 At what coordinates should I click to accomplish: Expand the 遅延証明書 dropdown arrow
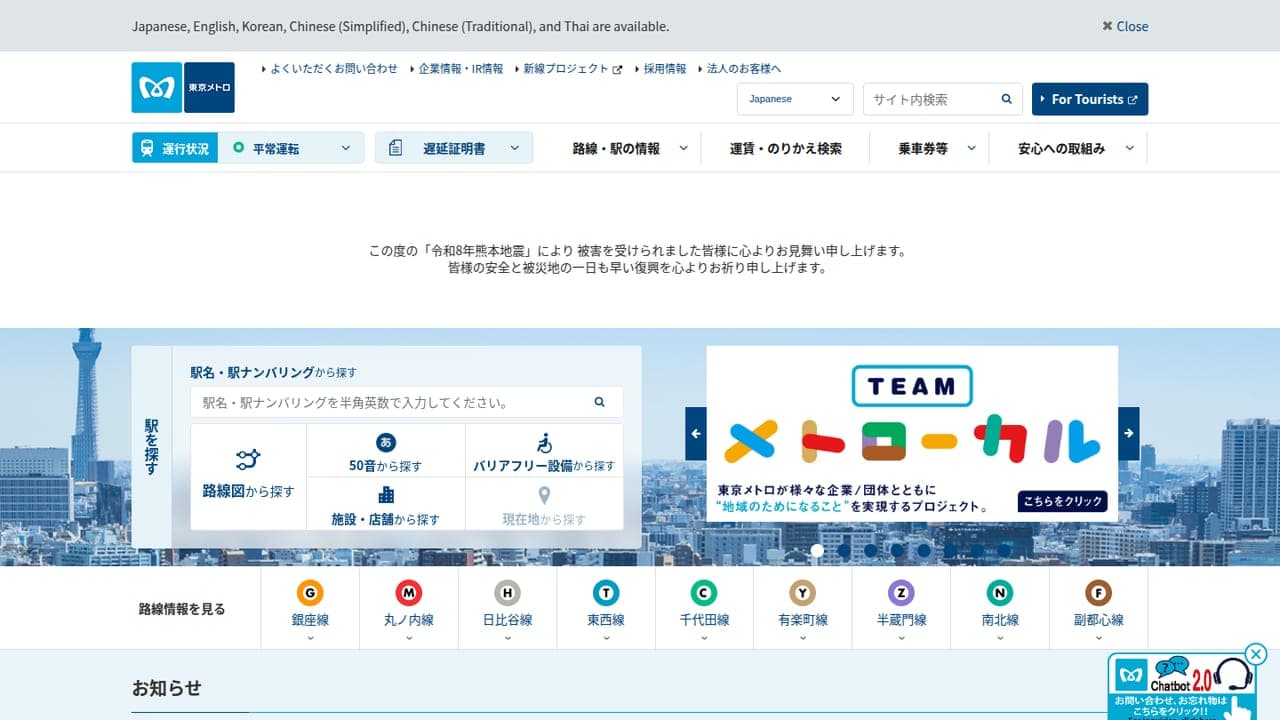[515, 148]
